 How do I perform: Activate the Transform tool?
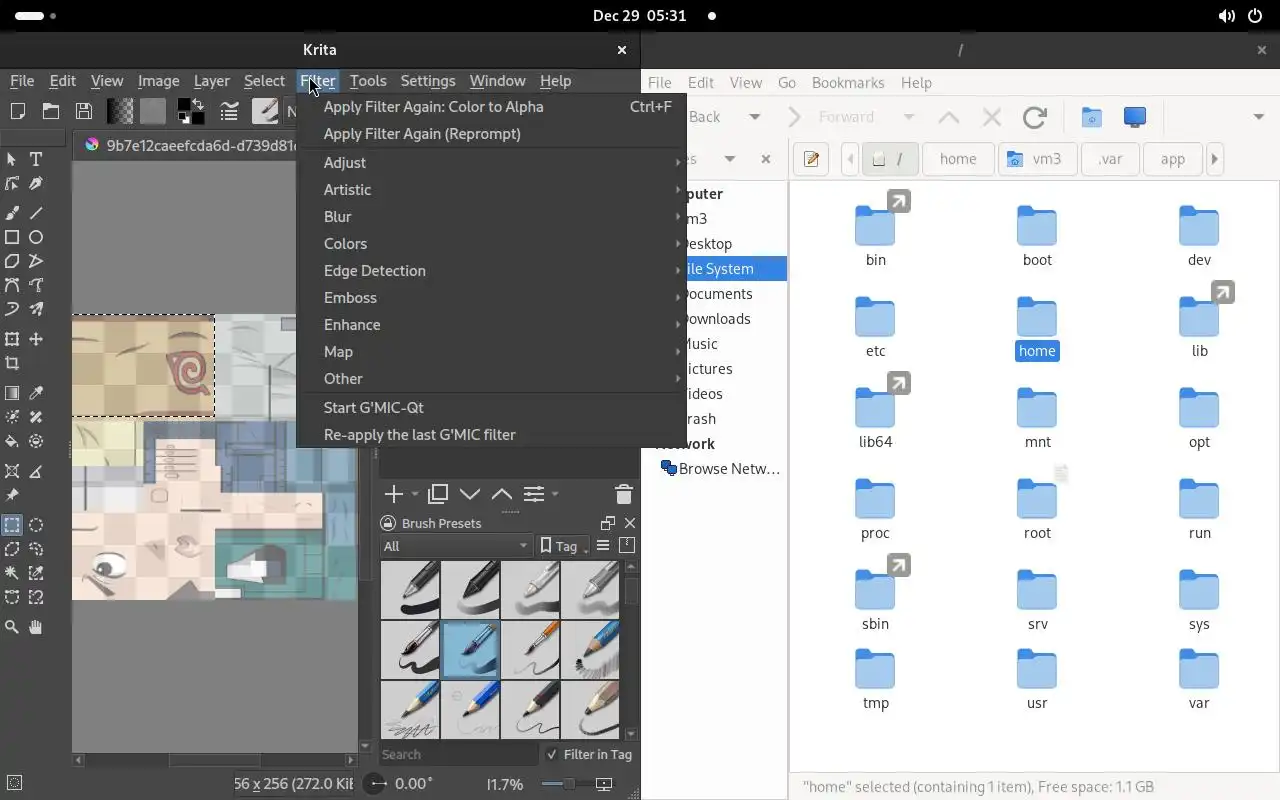12,339
